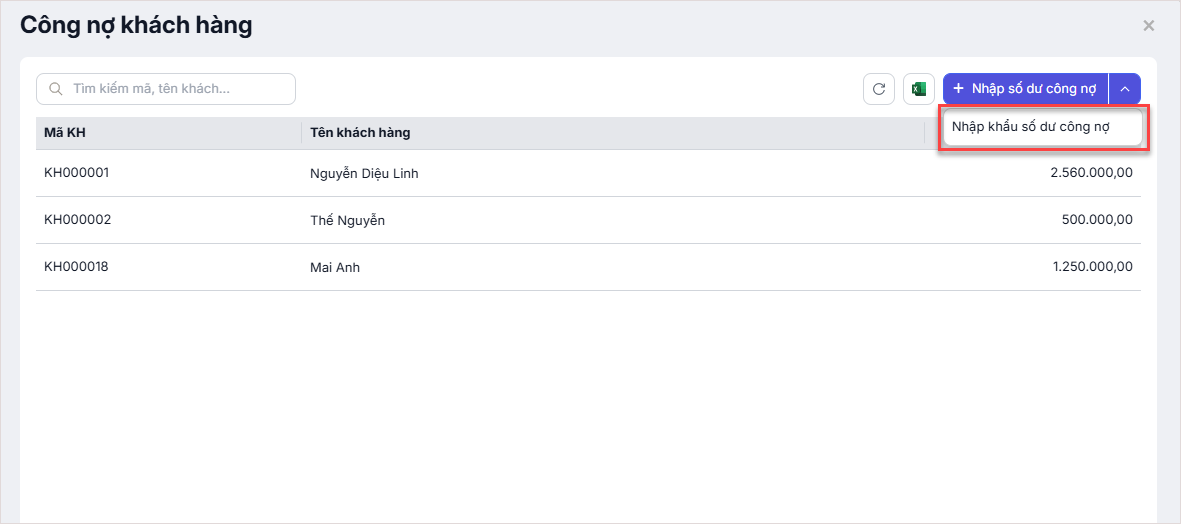Open customer Mai Anh
Viewport: 1181px width, 524px height.
pos(335,268)
